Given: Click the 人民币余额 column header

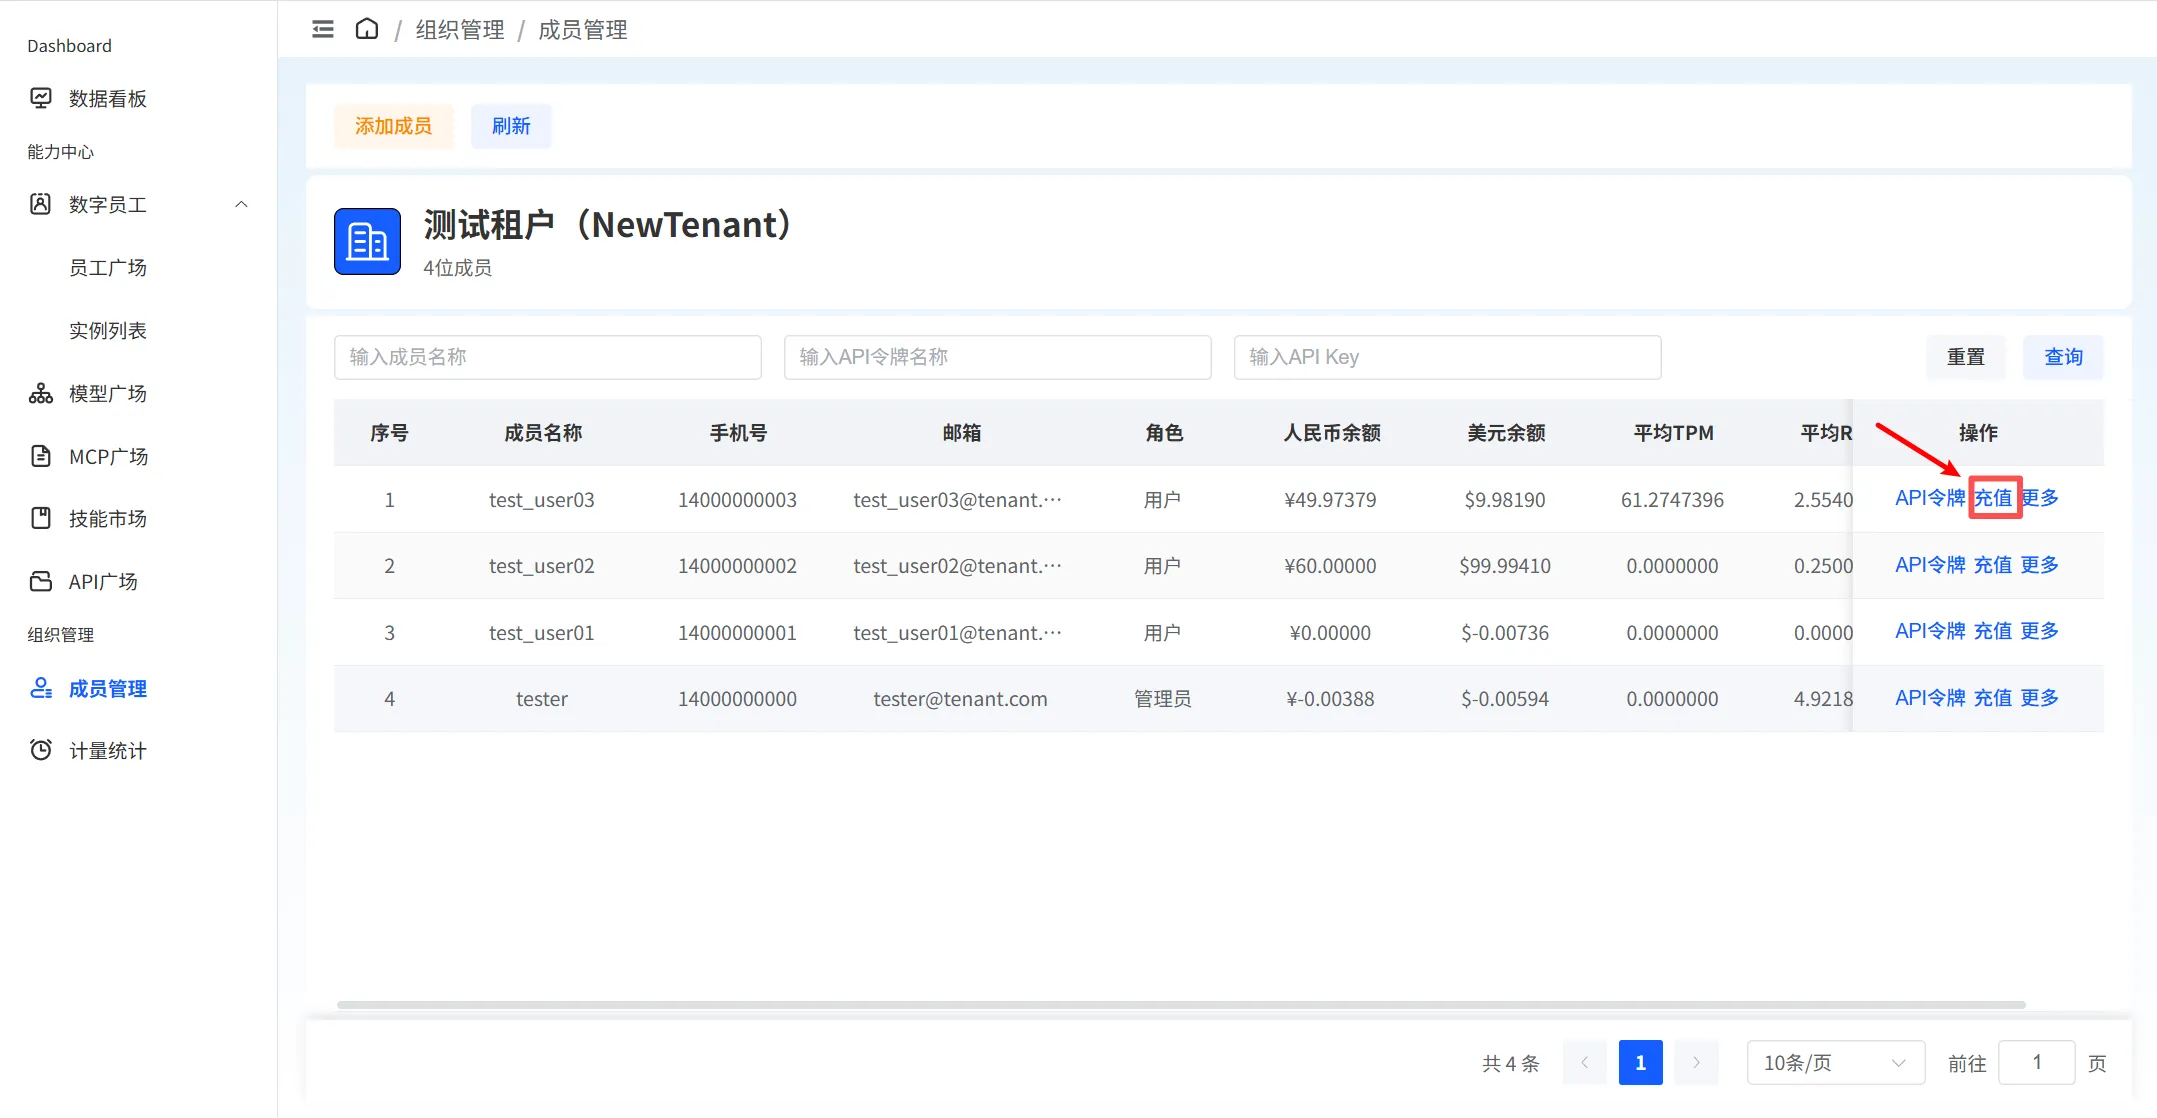Looking at the screenshot, I should tap(1332, 433).
